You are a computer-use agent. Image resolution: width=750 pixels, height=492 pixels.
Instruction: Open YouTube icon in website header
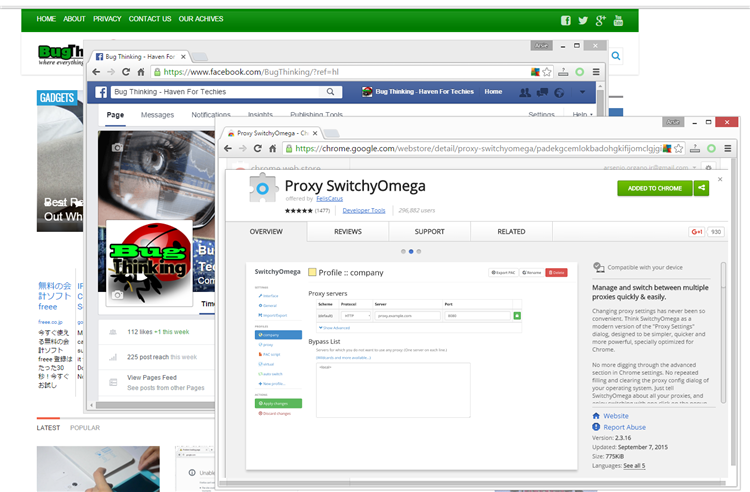click(x=618, y=21)
